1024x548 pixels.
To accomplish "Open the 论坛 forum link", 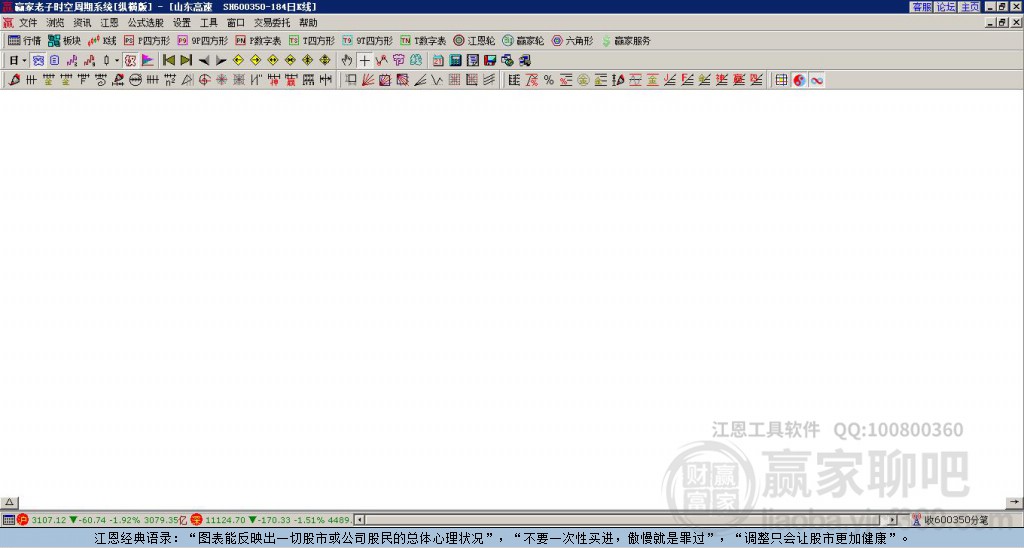I will tap(945, 7).
